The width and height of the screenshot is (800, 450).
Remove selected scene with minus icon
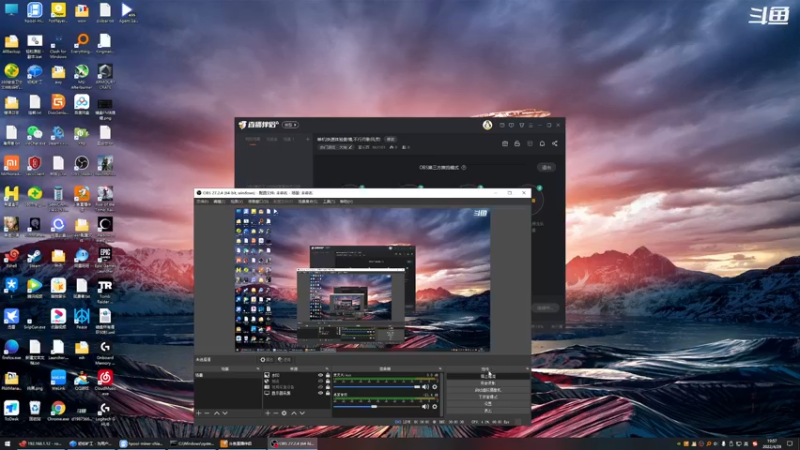click(207, 413)
